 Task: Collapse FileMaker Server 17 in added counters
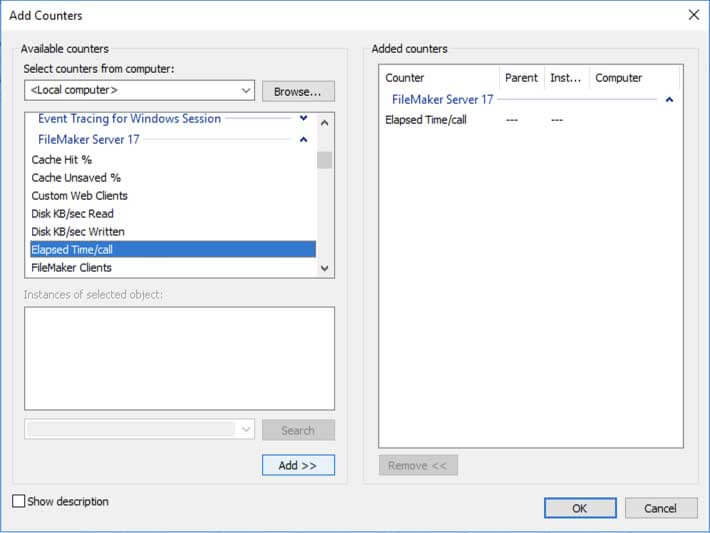(669, 100)
